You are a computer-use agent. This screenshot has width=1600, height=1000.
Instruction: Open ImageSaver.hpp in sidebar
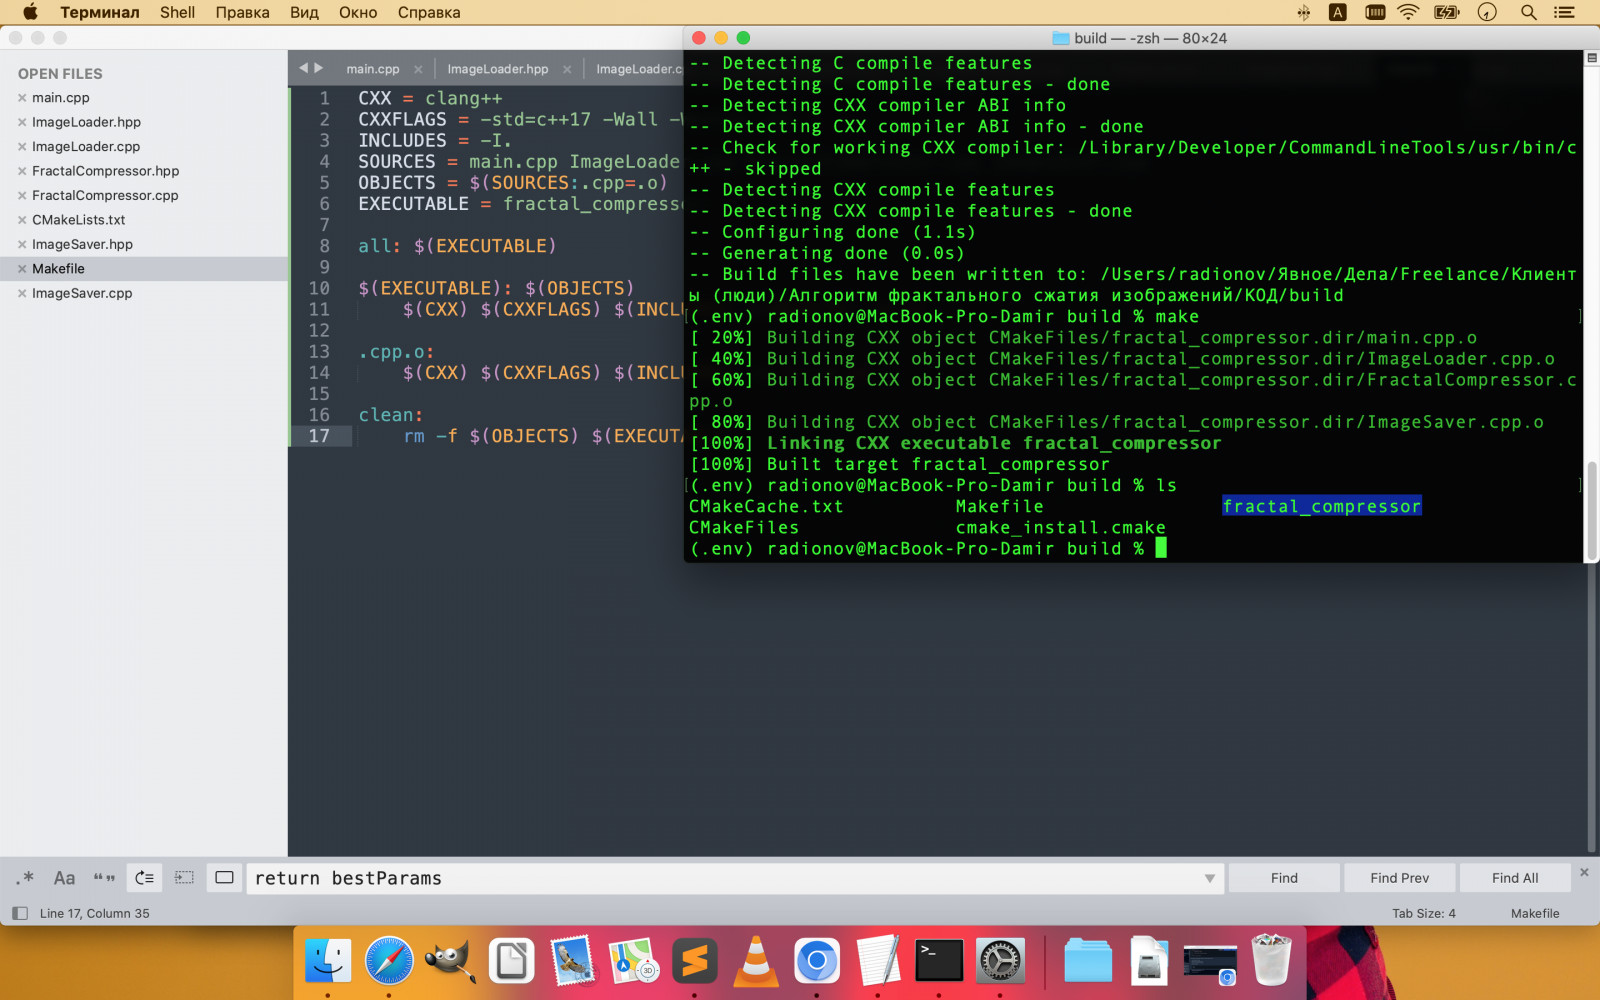point(82,244)
